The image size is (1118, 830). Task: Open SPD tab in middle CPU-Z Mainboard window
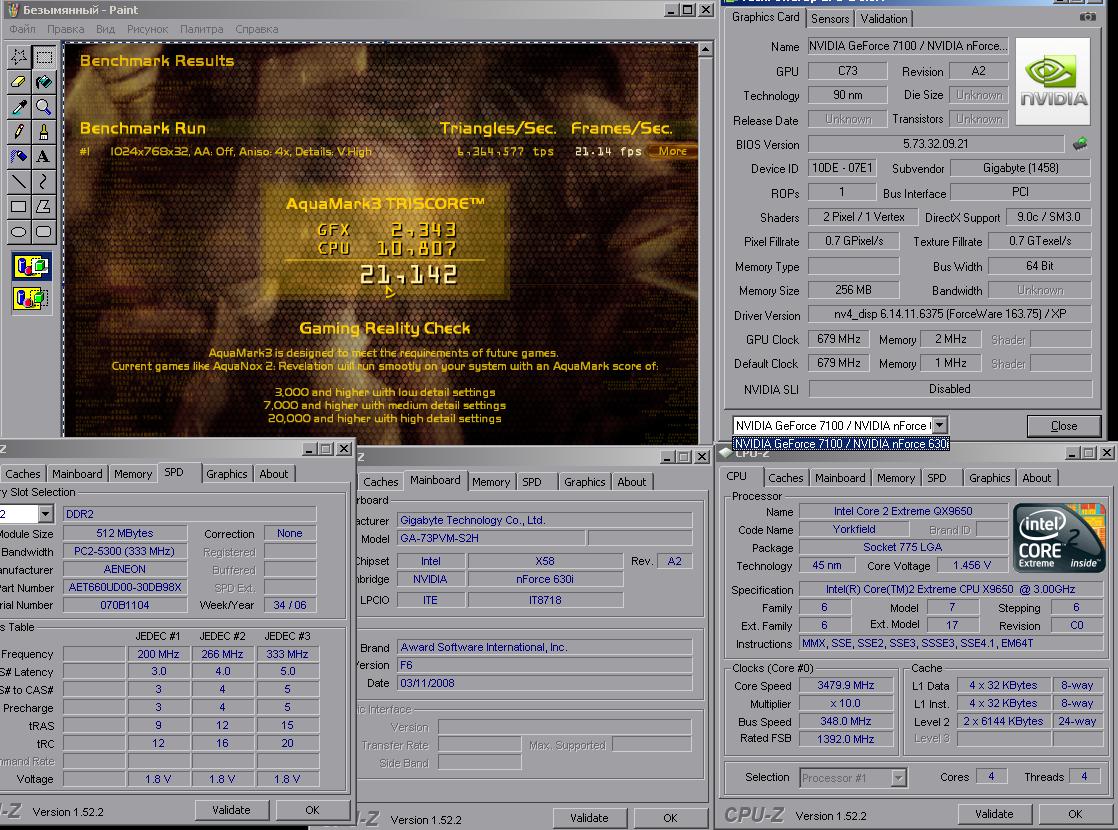coord(532,482)
